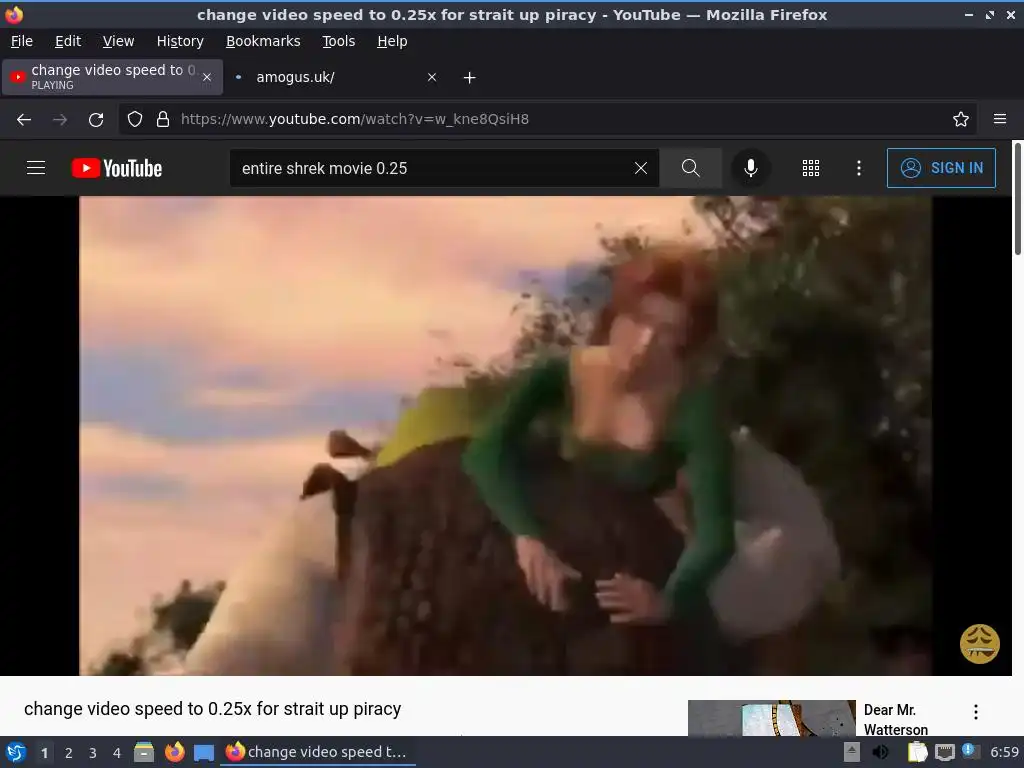Go back to the previous page

[24, 119]
